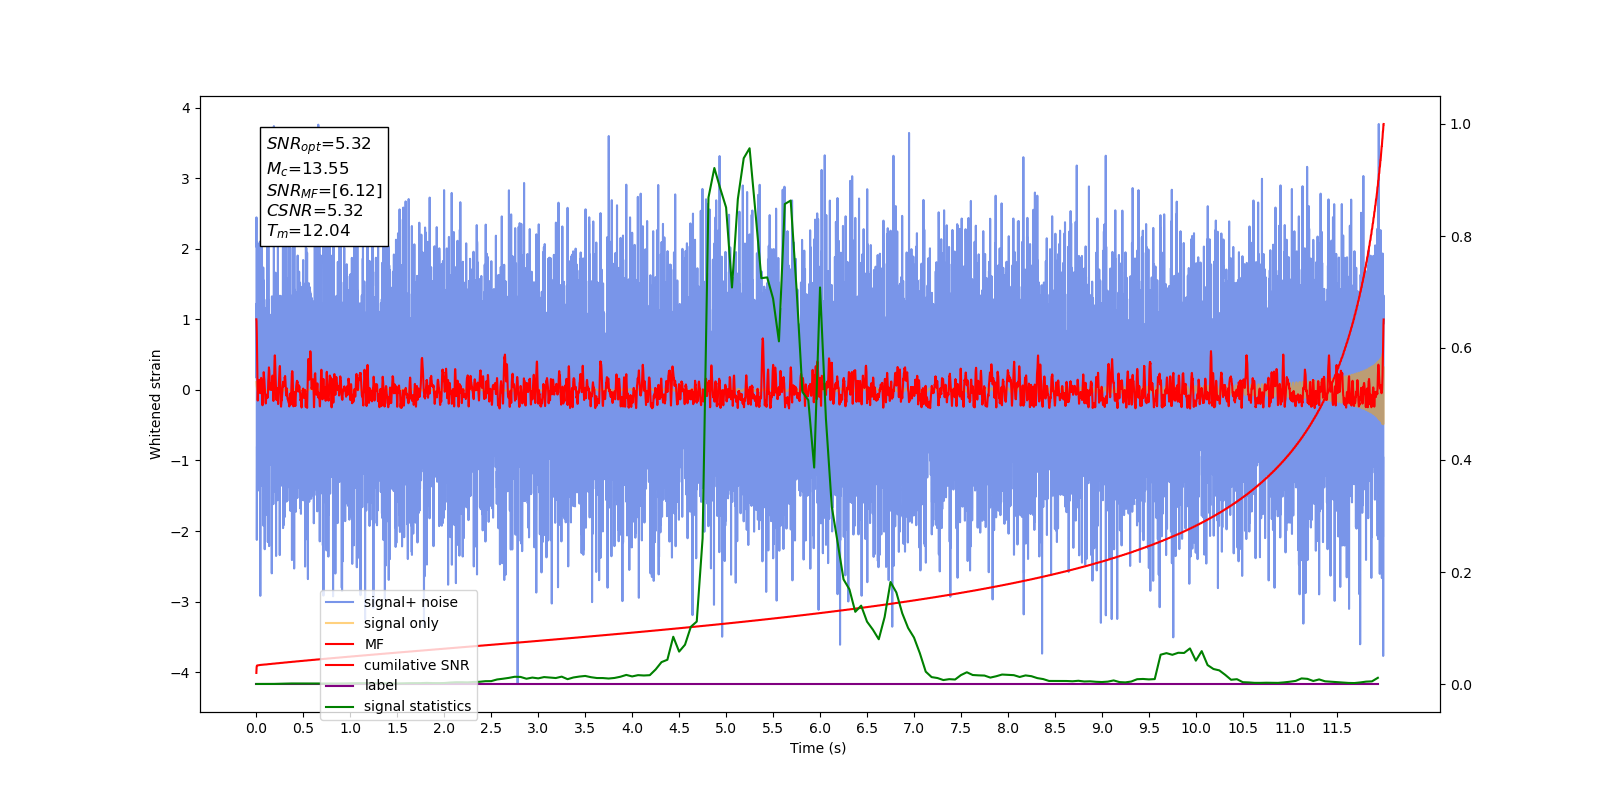
Task: Click the −4 tick on the strain axis
Action: tap(179, 673)
